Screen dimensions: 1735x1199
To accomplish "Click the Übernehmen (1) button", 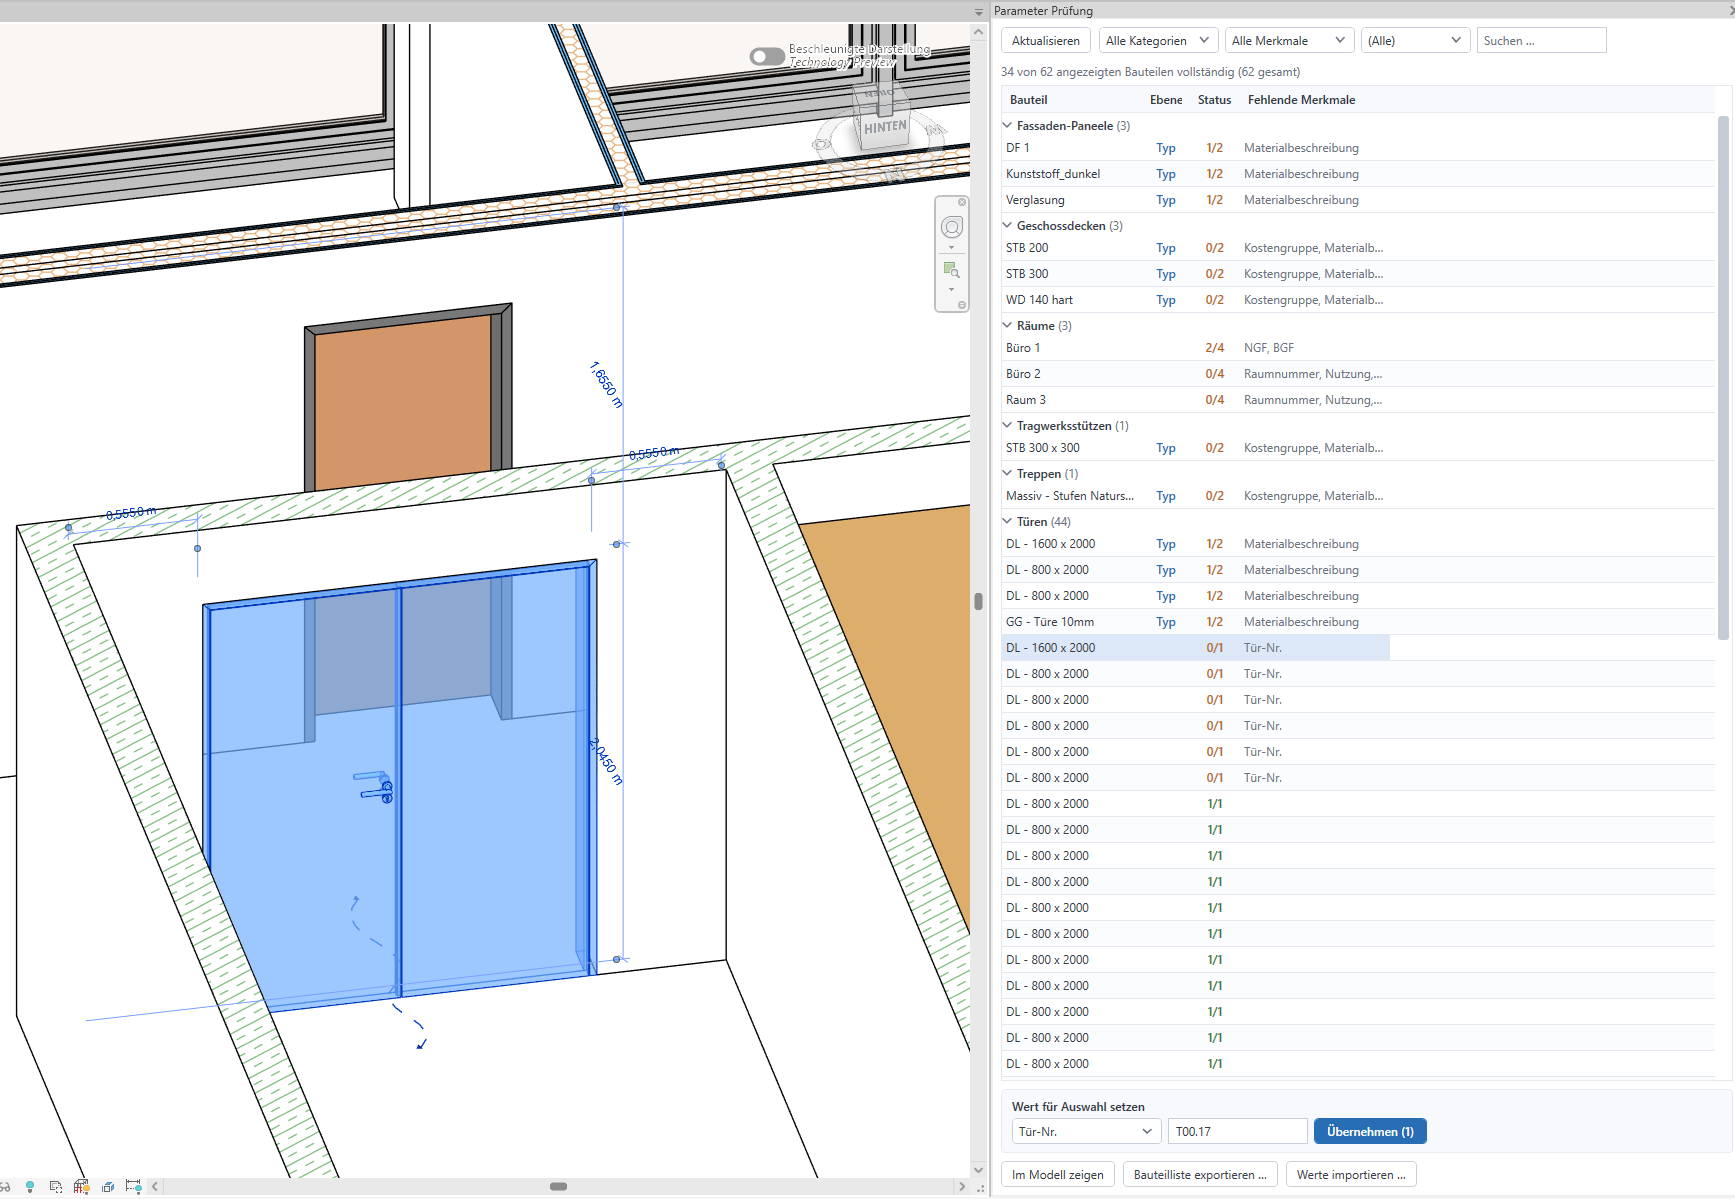I will tap(1370, 1132).
